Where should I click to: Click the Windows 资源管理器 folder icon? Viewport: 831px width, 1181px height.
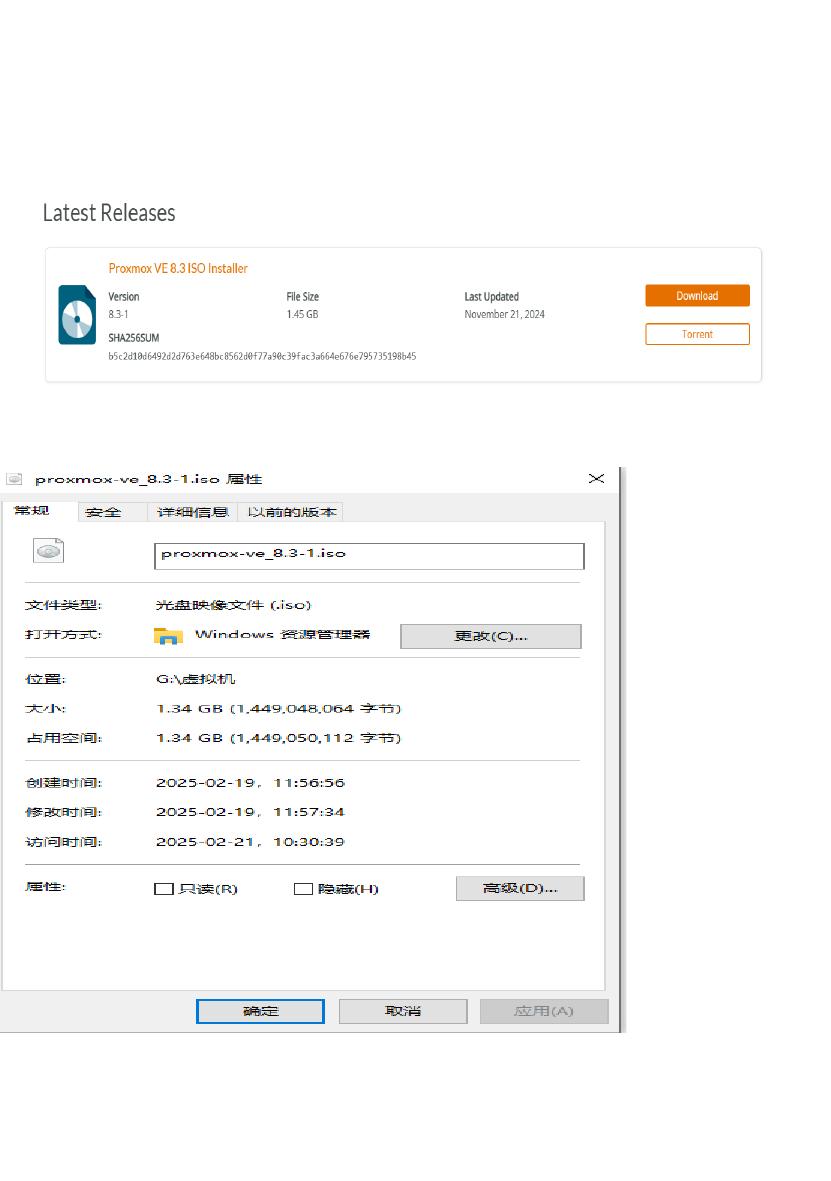click(x=168, y=635)
